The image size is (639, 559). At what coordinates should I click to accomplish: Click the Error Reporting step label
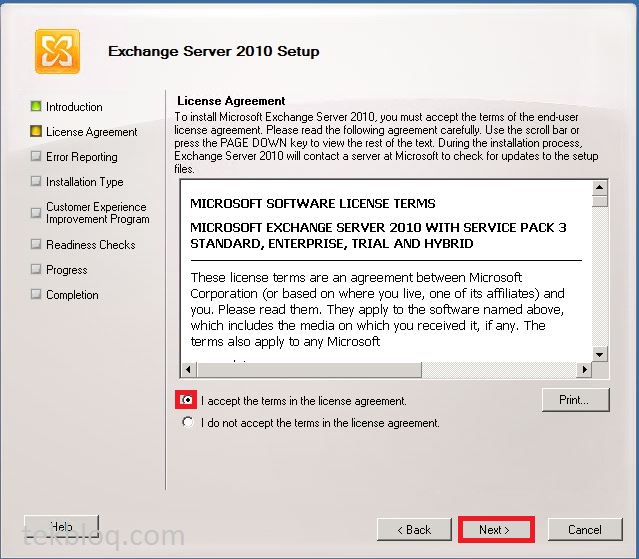(x=82, y=157)
